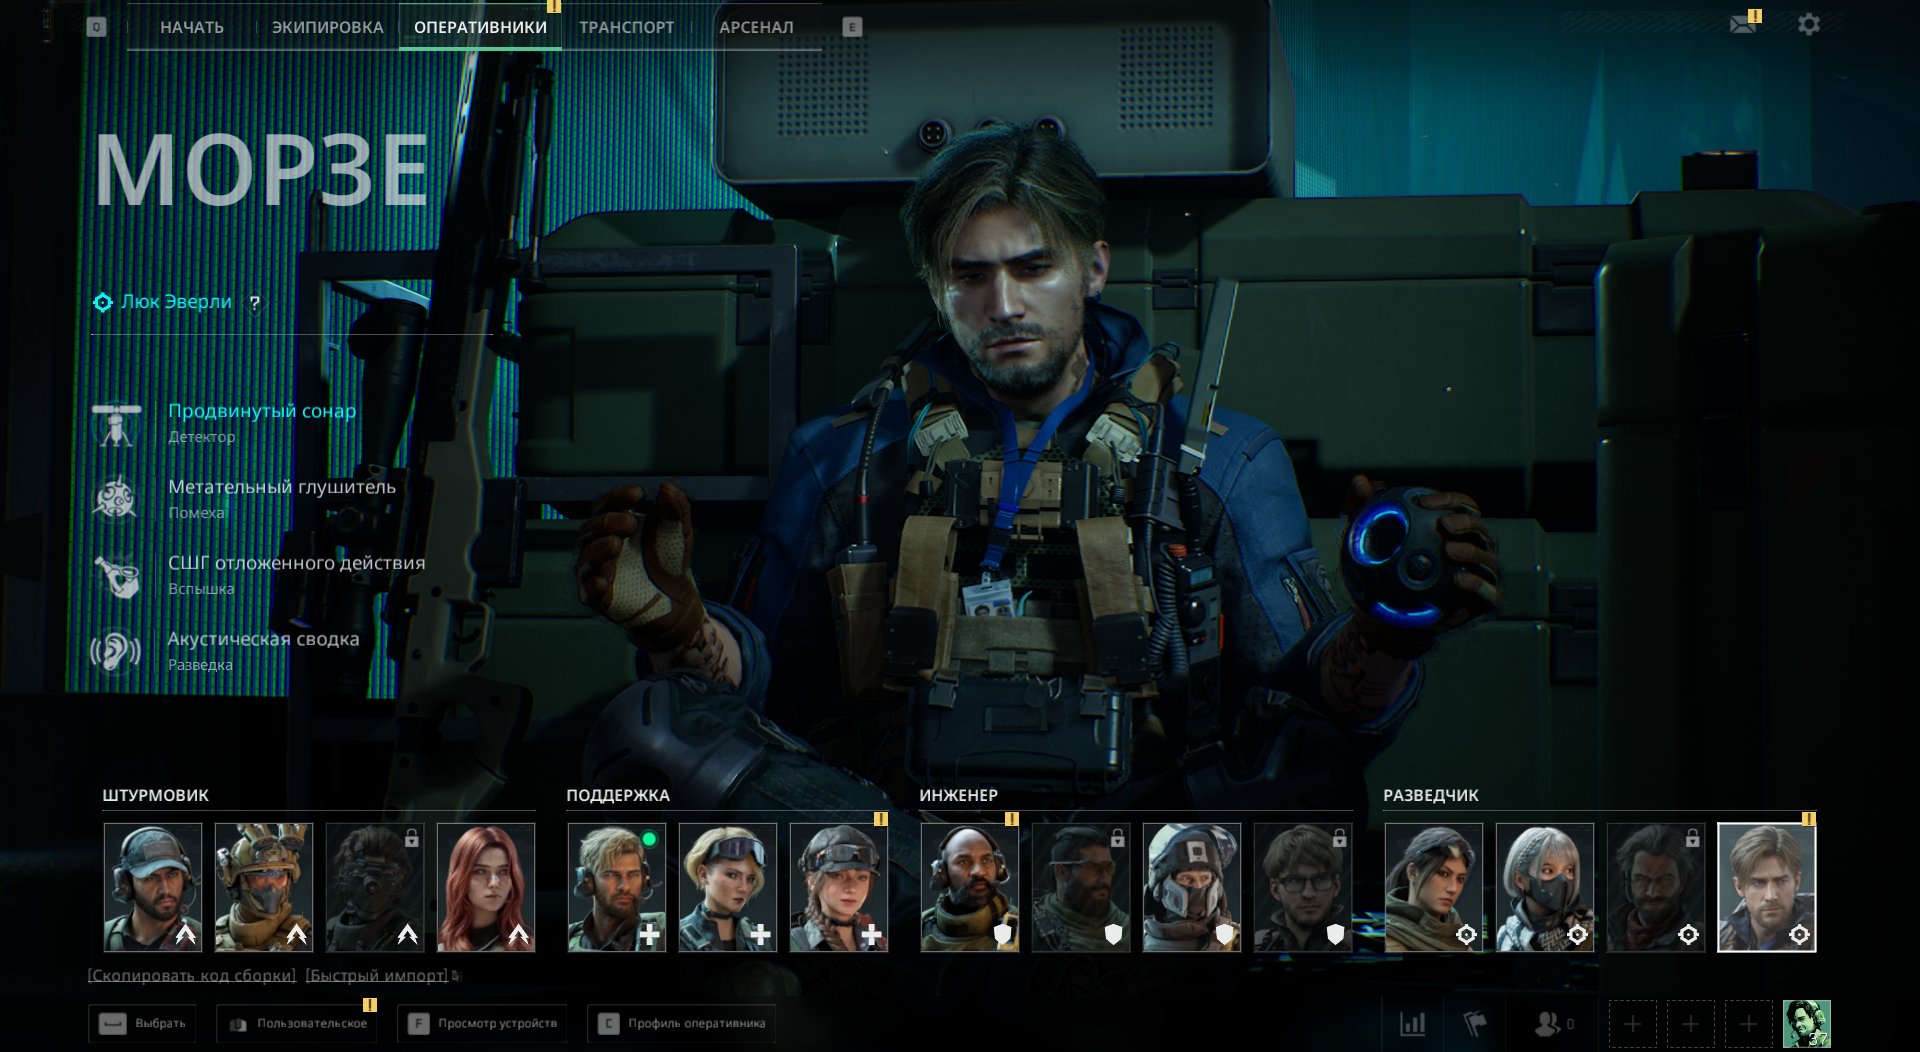Select the СШГ отложенного действия flash icon
Screen dimensions: 1920x1052
coord(117,575)
